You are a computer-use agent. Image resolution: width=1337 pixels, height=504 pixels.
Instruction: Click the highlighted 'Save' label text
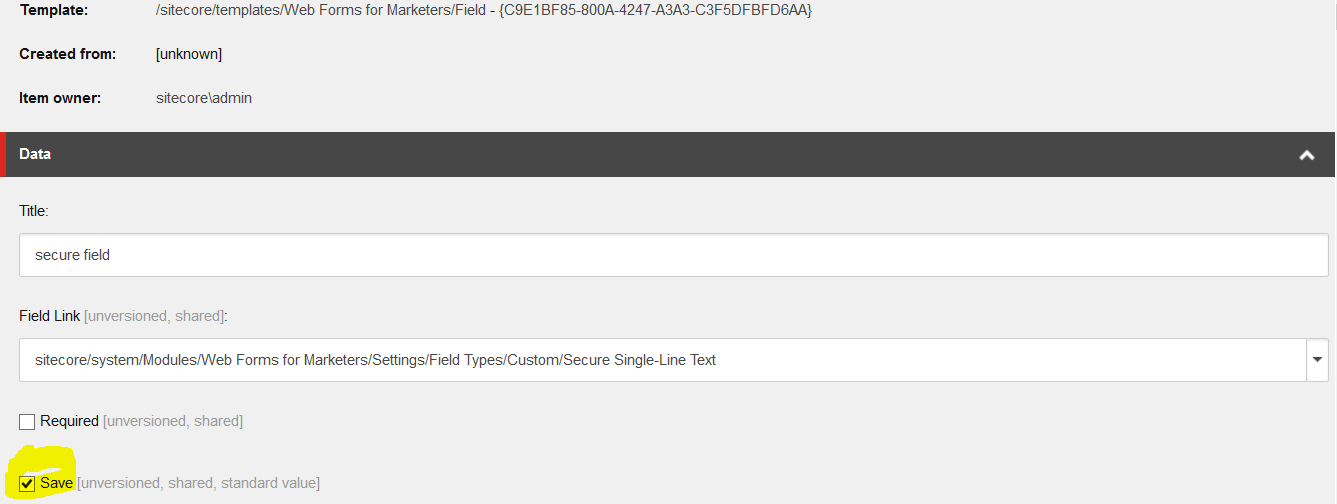[56, 483]
